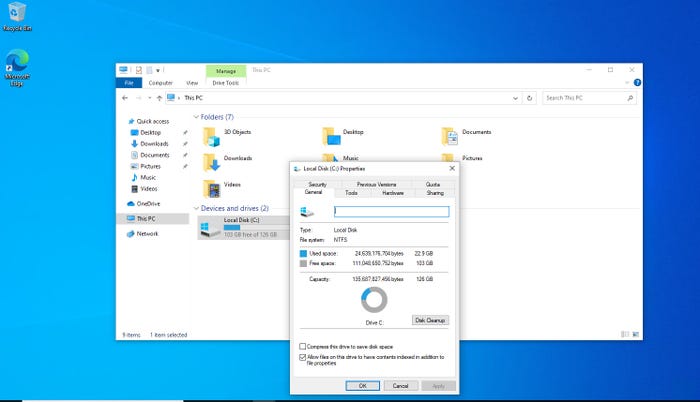Click the blue Used space color swatch
This screenshot has height=402, width=700.
tap(304, 254)
